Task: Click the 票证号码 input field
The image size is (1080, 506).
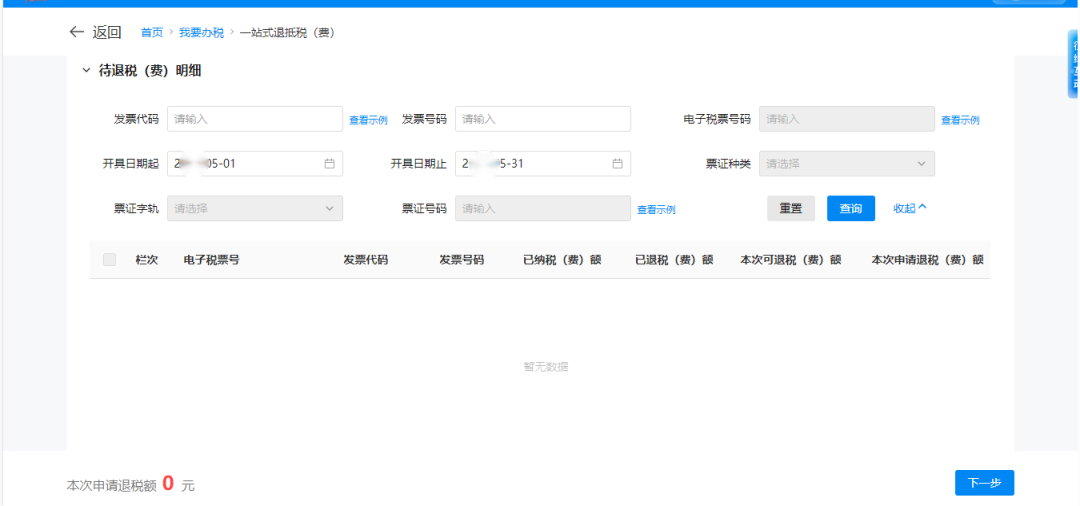Action: [543, 208]
